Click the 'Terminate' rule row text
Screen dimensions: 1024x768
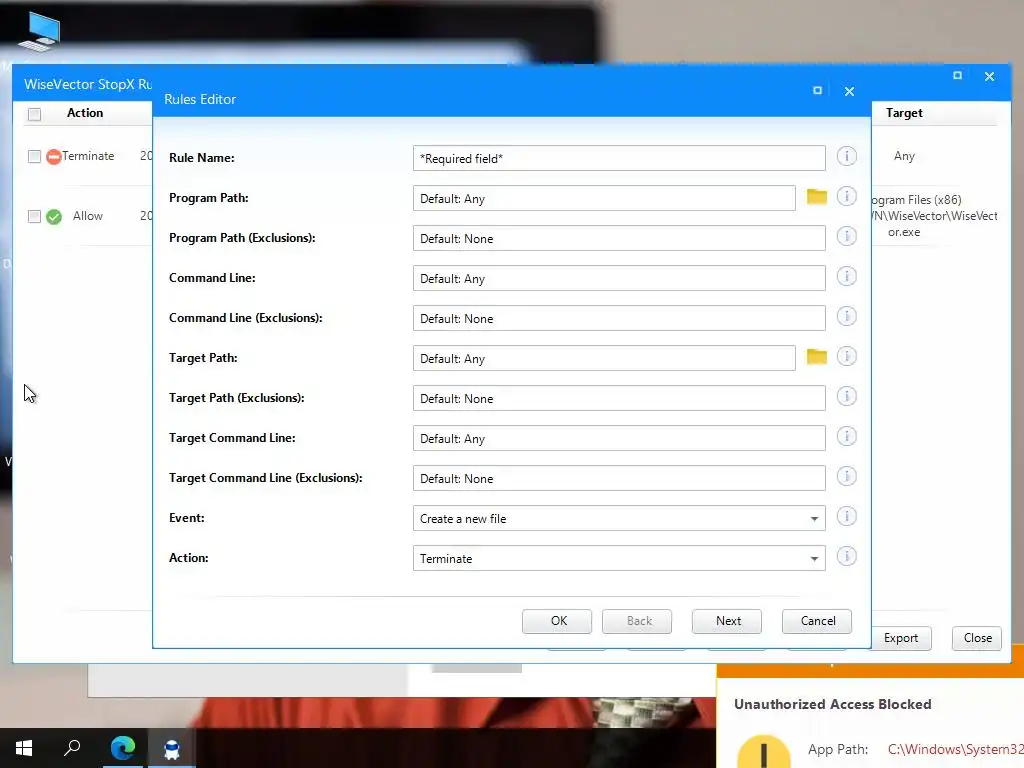[88, 156]
